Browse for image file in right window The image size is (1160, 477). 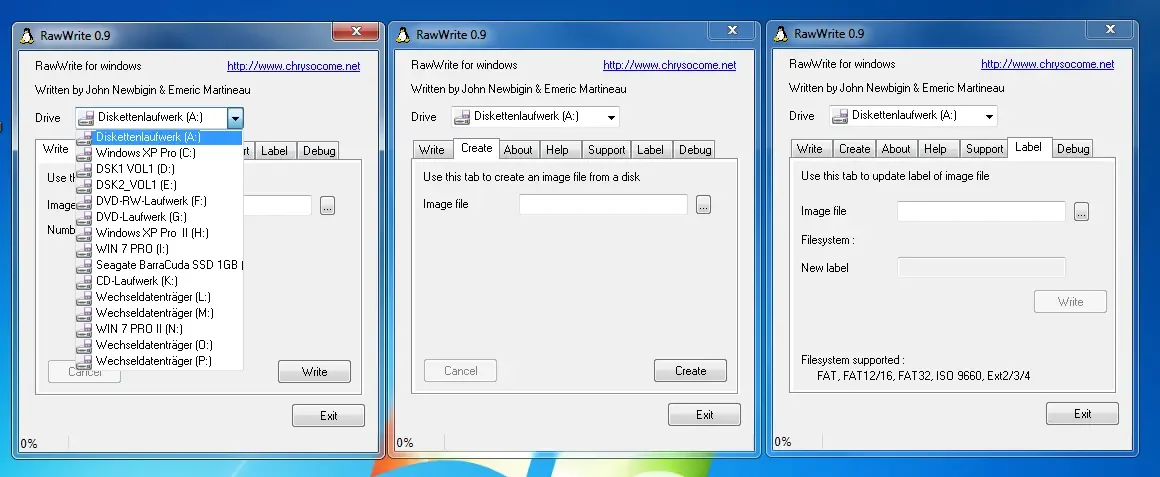click(x=1082, y=212)
